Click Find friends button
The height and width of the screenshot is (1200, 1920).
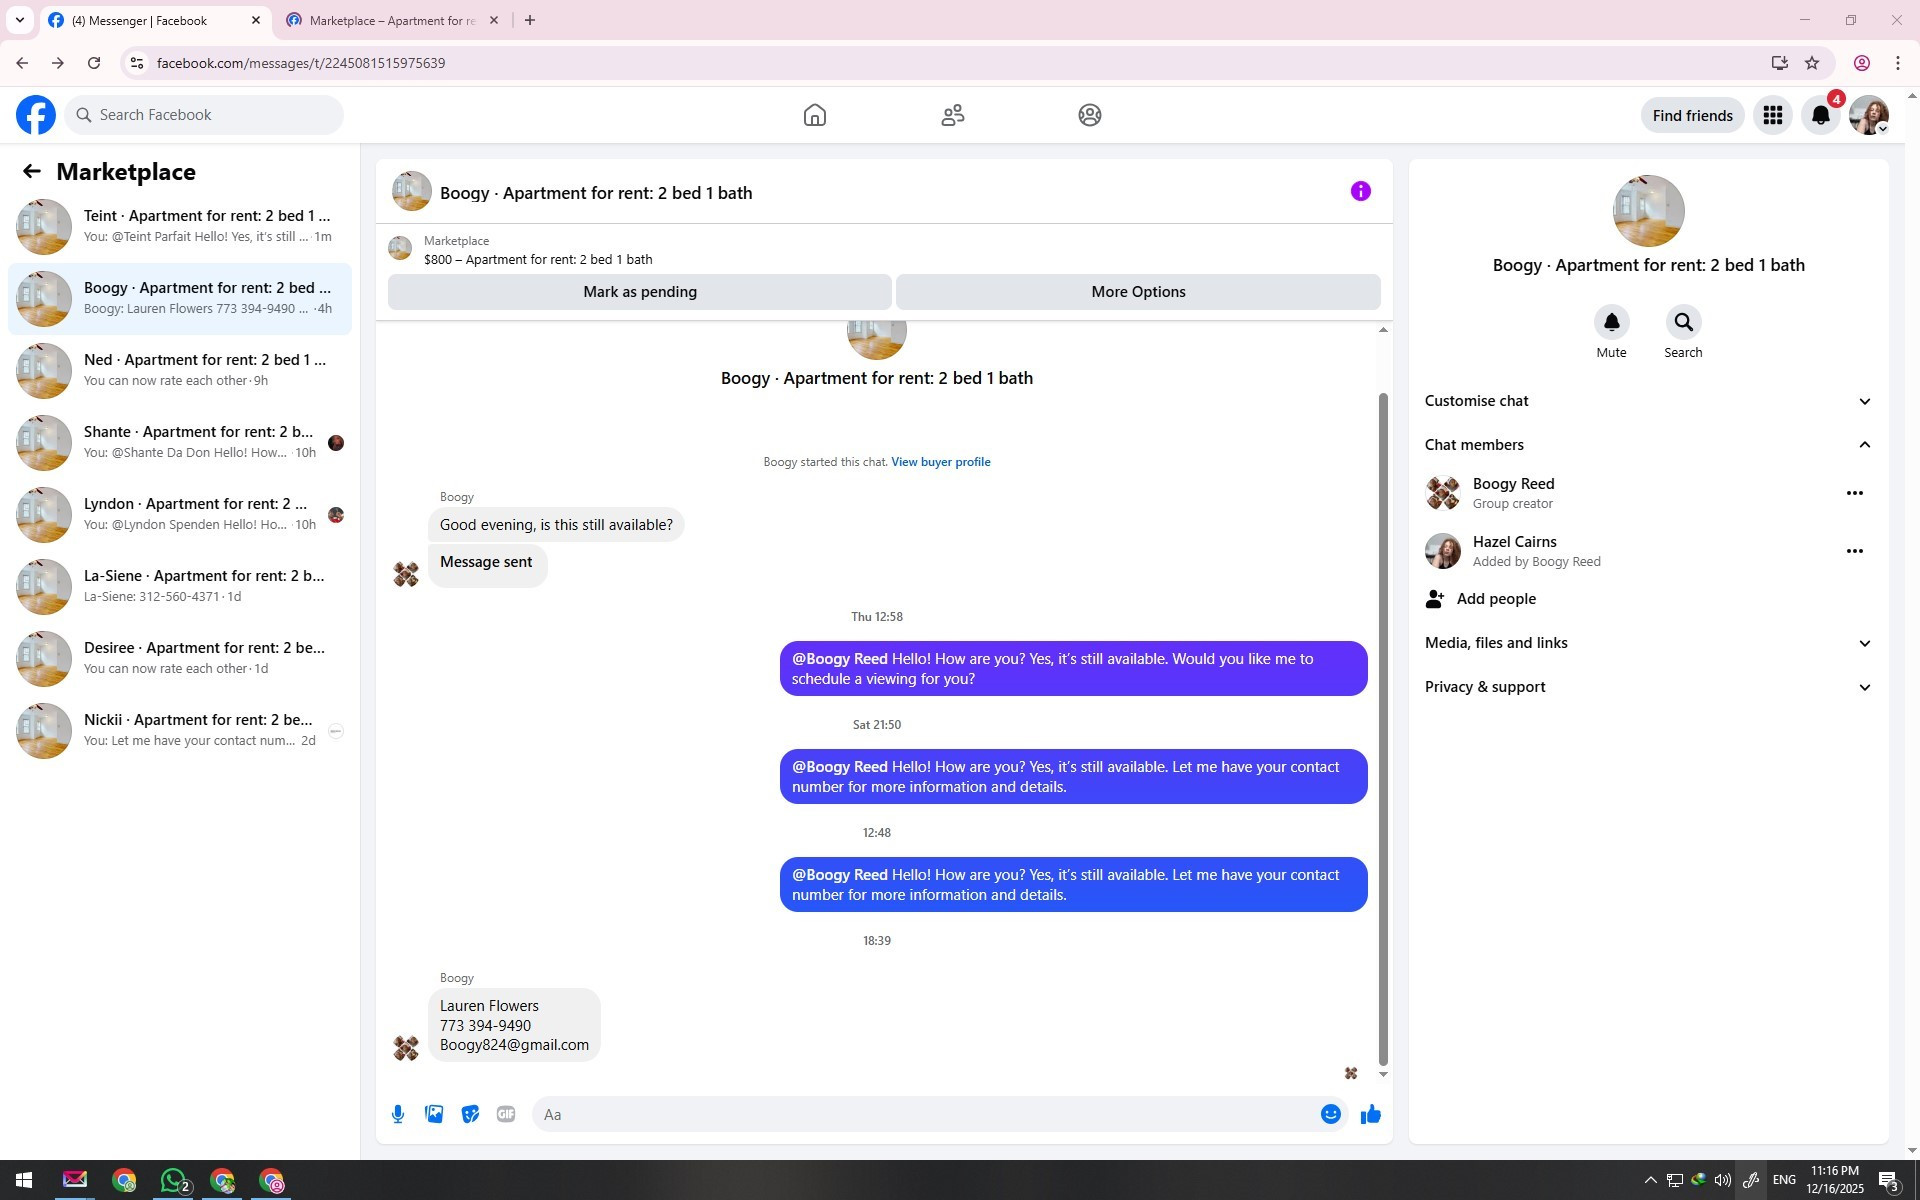click(1692, 115)
